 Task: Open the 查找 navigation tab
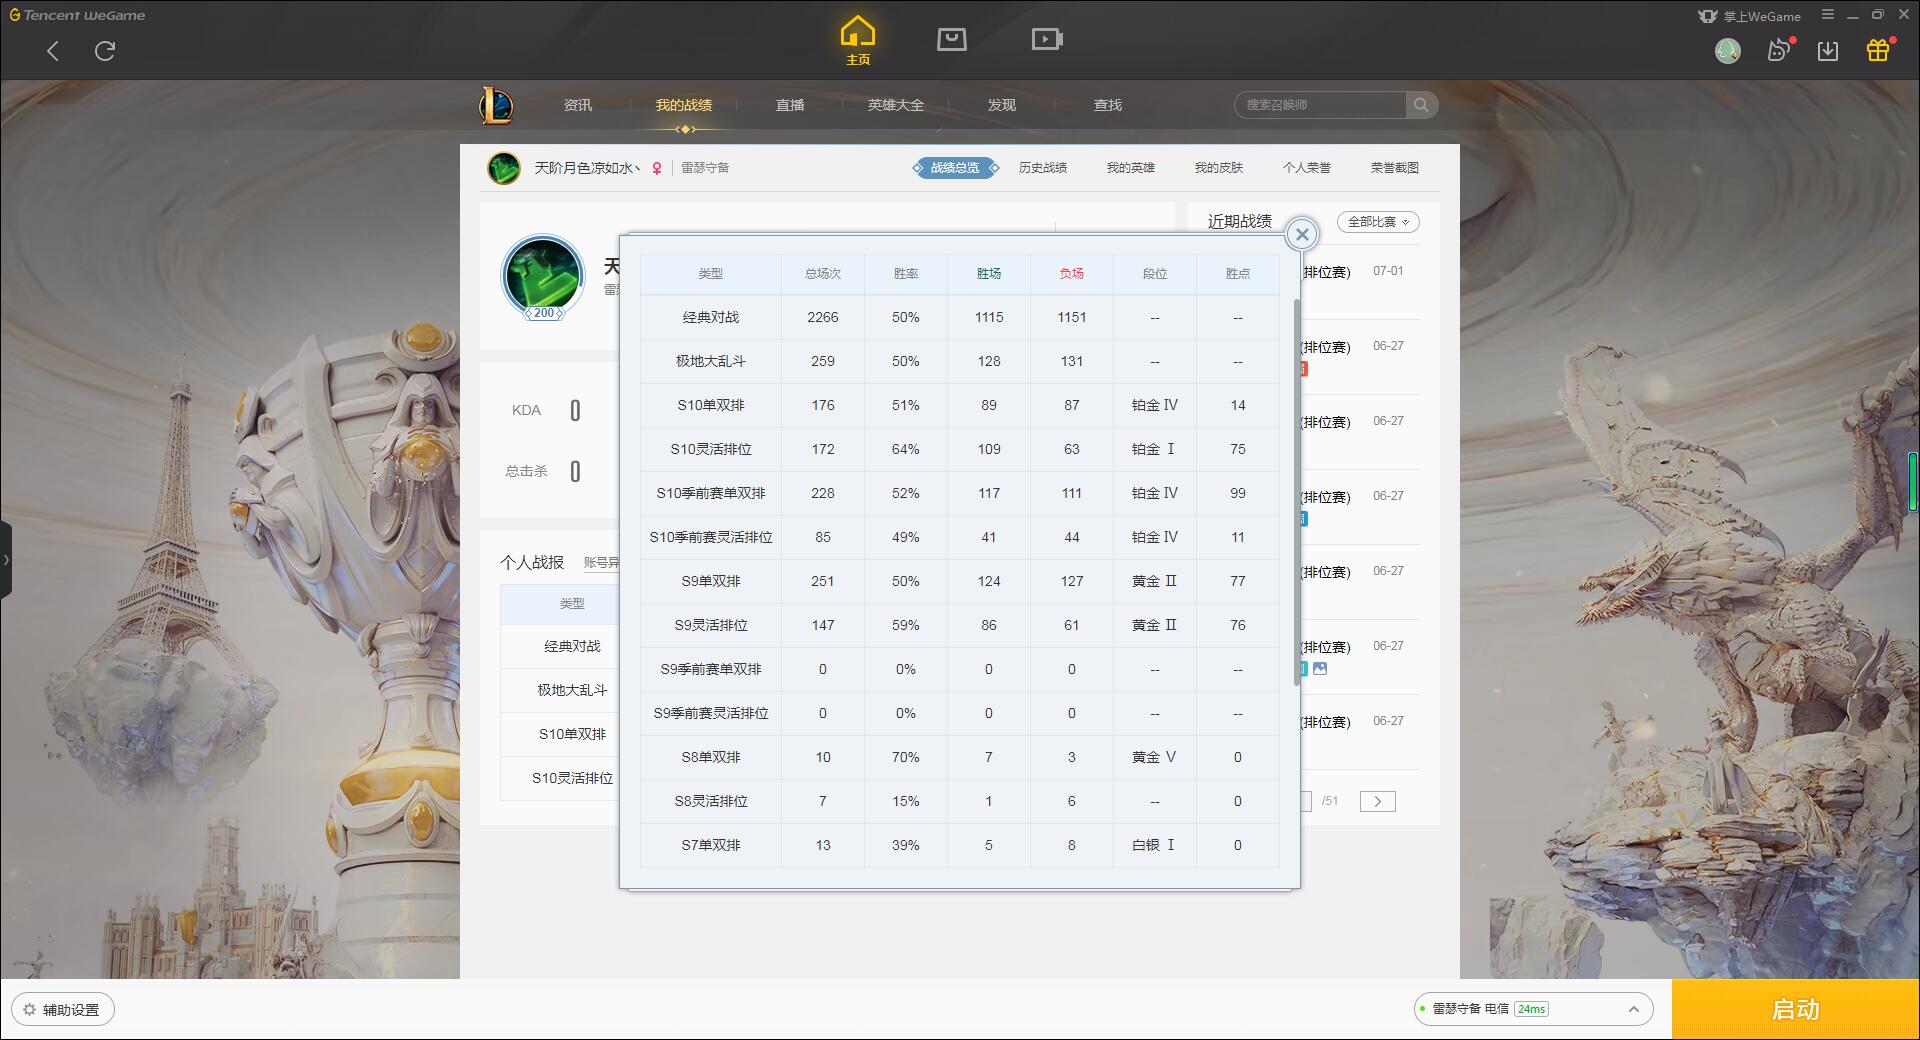tap(1108, 105)
